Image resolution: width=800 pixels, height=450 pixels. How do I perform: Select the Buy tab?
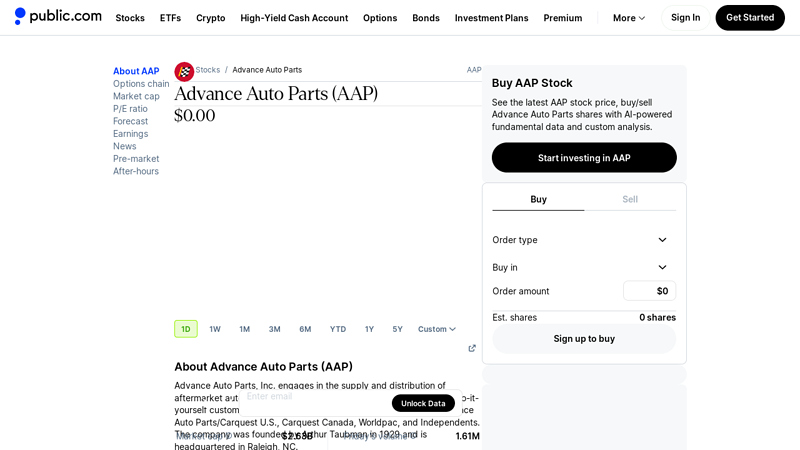click(538, 199)
